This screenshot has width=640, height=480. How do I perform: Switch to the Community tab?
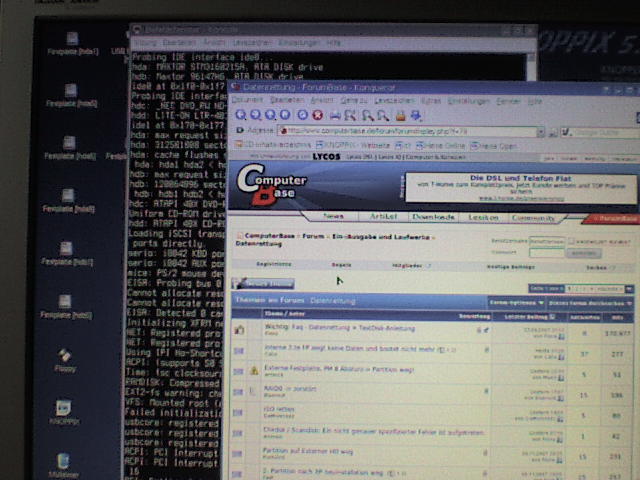(533, 218)
